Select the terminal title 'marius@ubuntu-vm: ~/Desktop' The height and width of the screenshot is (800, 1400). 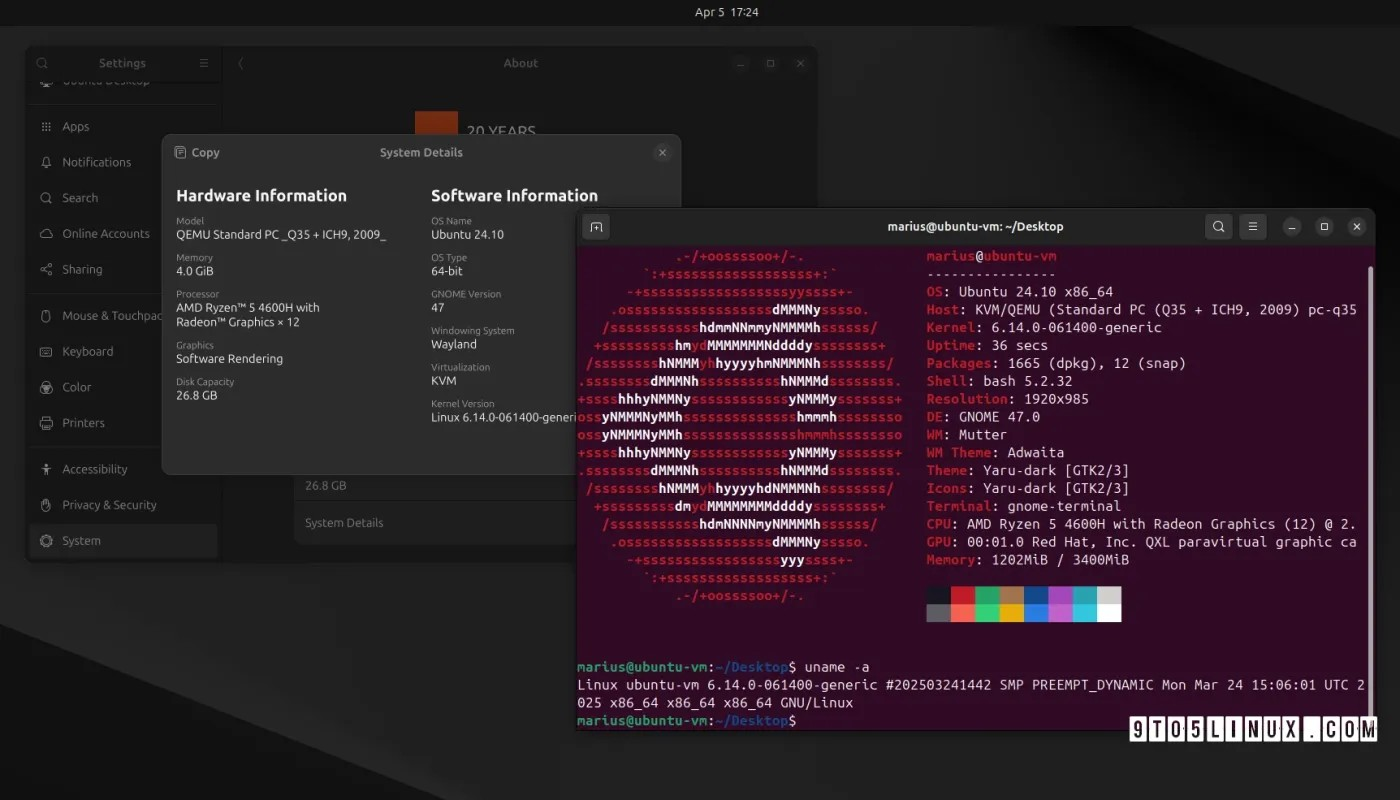click(x=975, y=227)
